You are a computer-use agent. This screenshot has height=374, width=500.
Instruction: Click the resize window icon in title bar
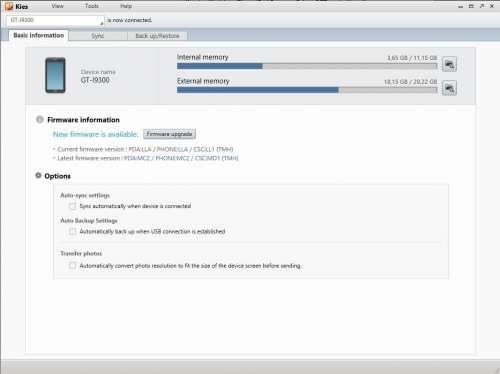coord(471,6)
